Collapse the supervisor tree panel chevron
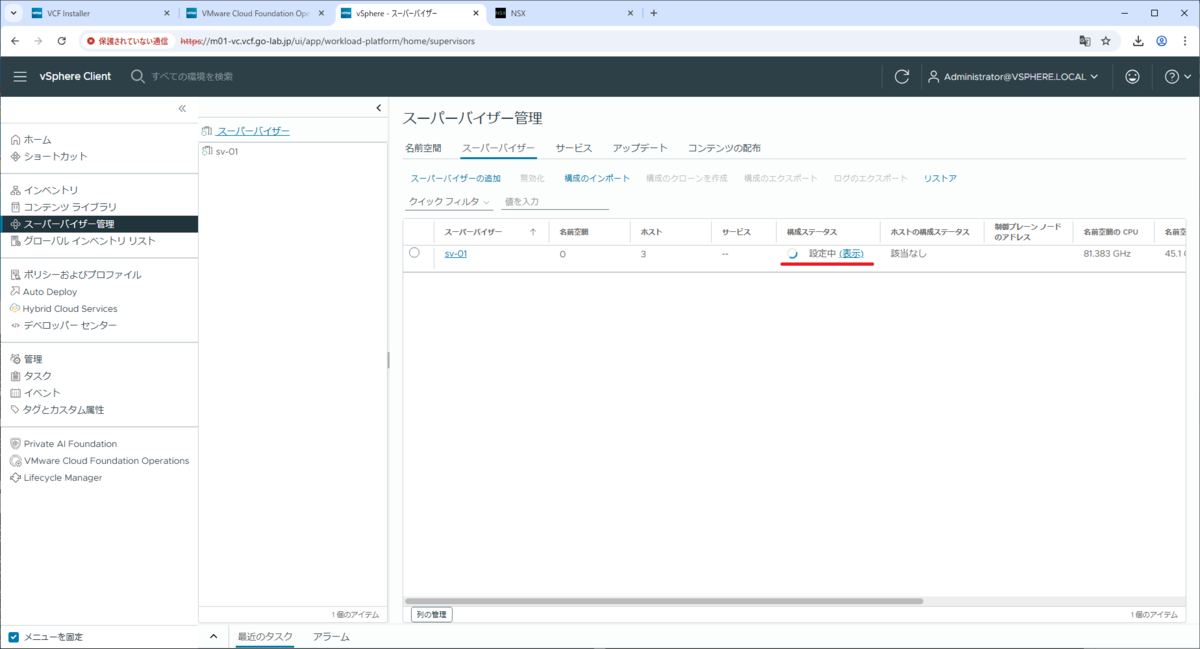Screen dimensions: 1200x649 tap(379, 108)
